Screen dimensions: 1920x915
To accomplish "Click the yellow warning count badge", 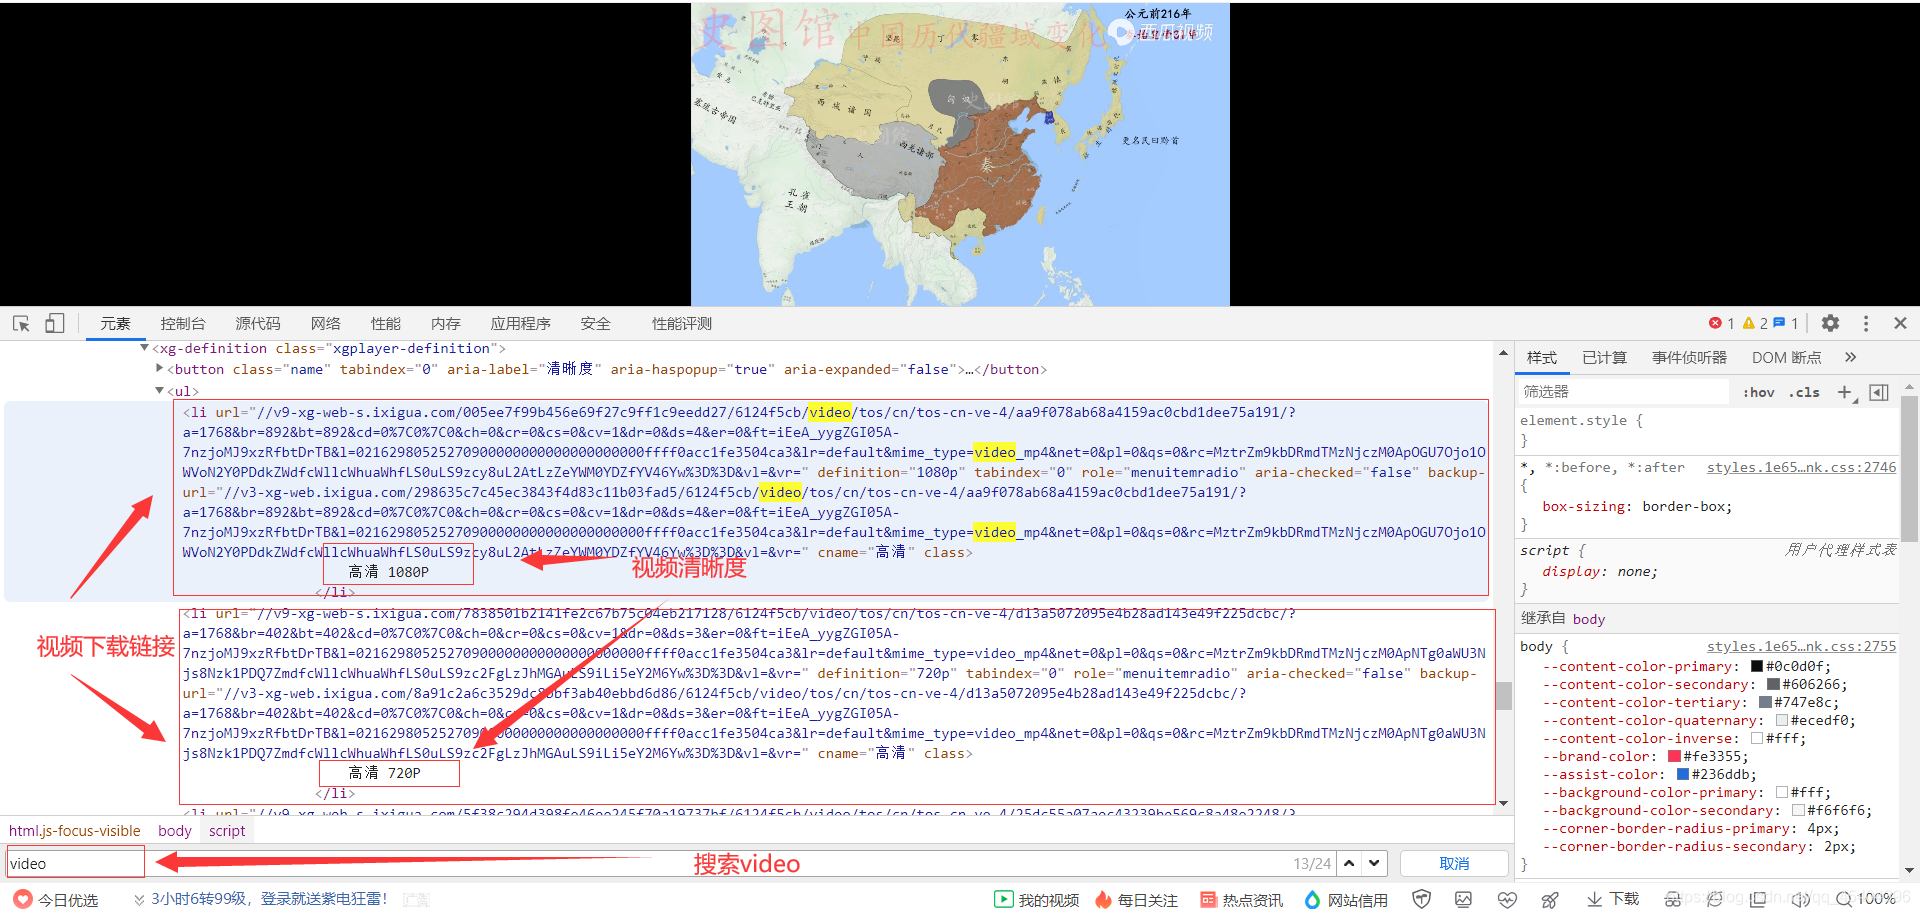I will pos(1755,323).
